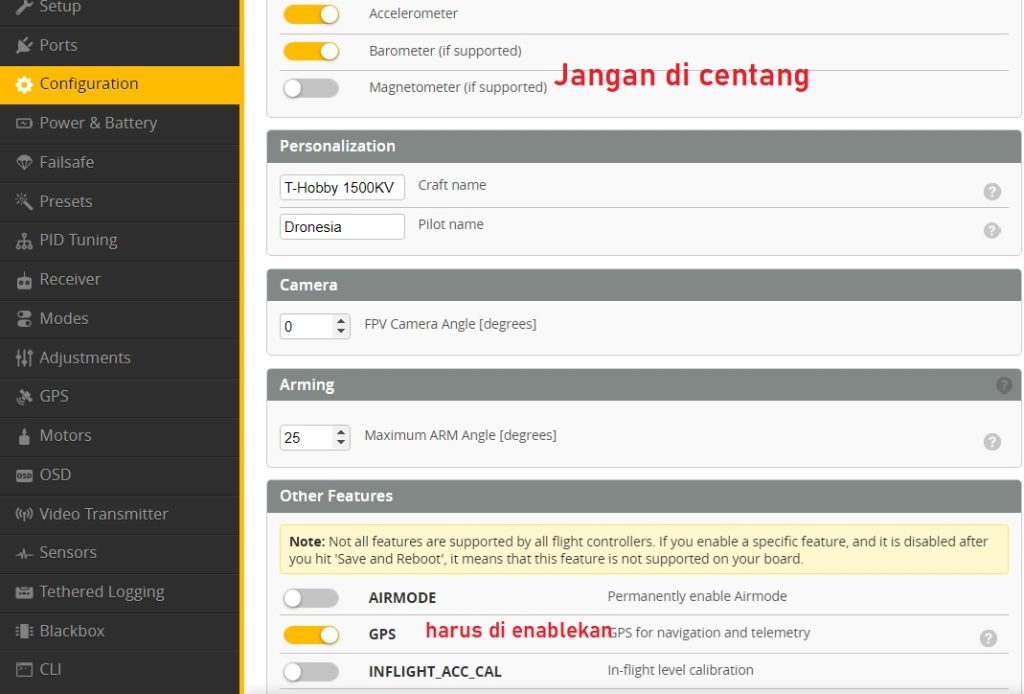The image size is (1024, 694).
Task: Click the Pilot name text field
Action: (342, 227)
